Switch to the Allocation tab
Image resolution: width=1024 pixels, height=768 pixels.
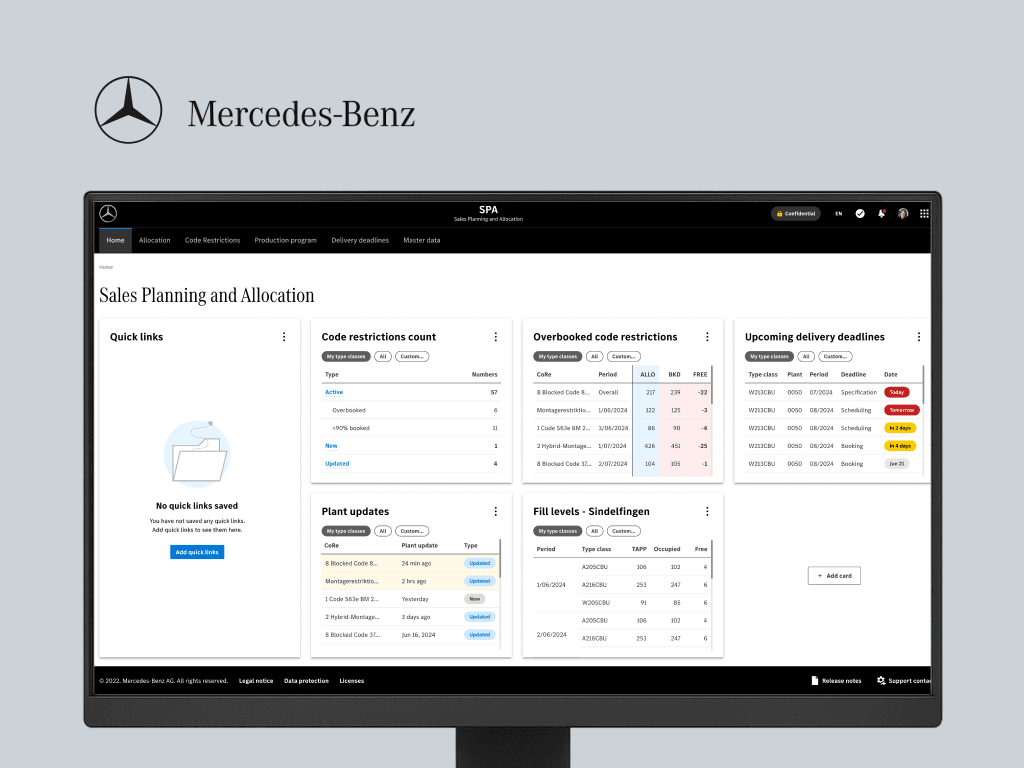pos(154,240)
